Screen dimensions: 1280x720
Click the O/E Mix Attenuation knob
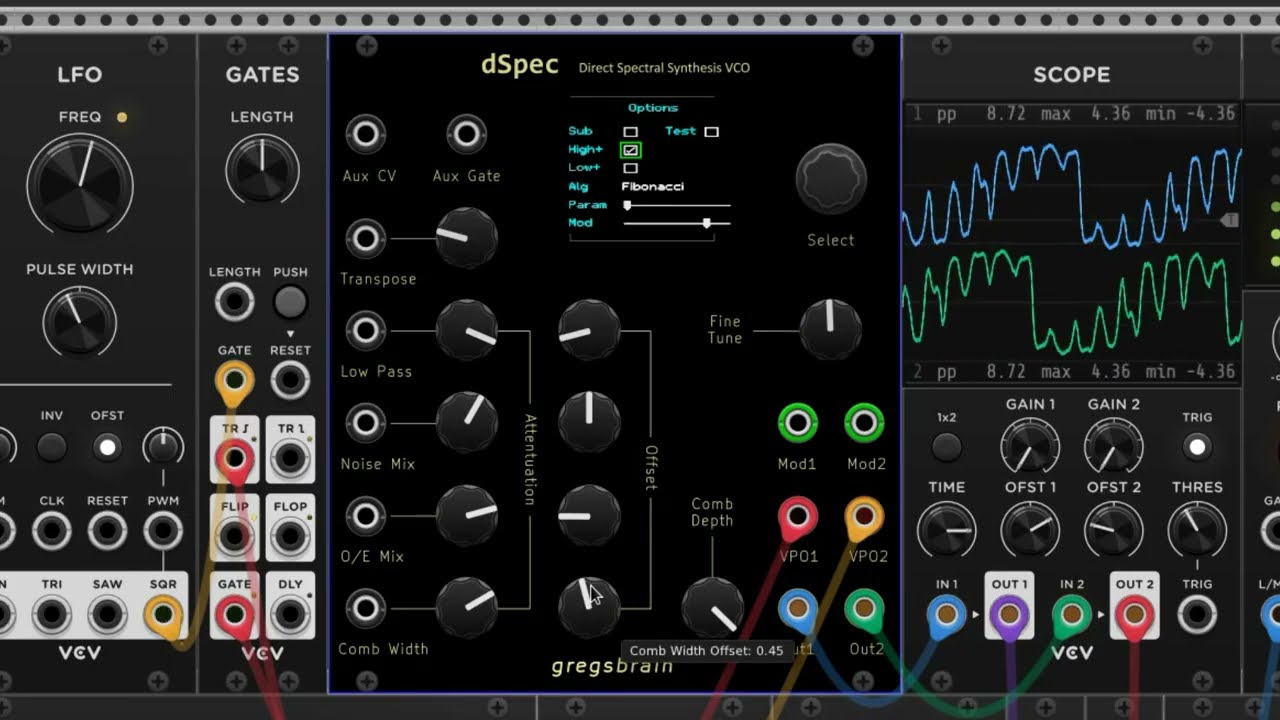coord(467,516)
